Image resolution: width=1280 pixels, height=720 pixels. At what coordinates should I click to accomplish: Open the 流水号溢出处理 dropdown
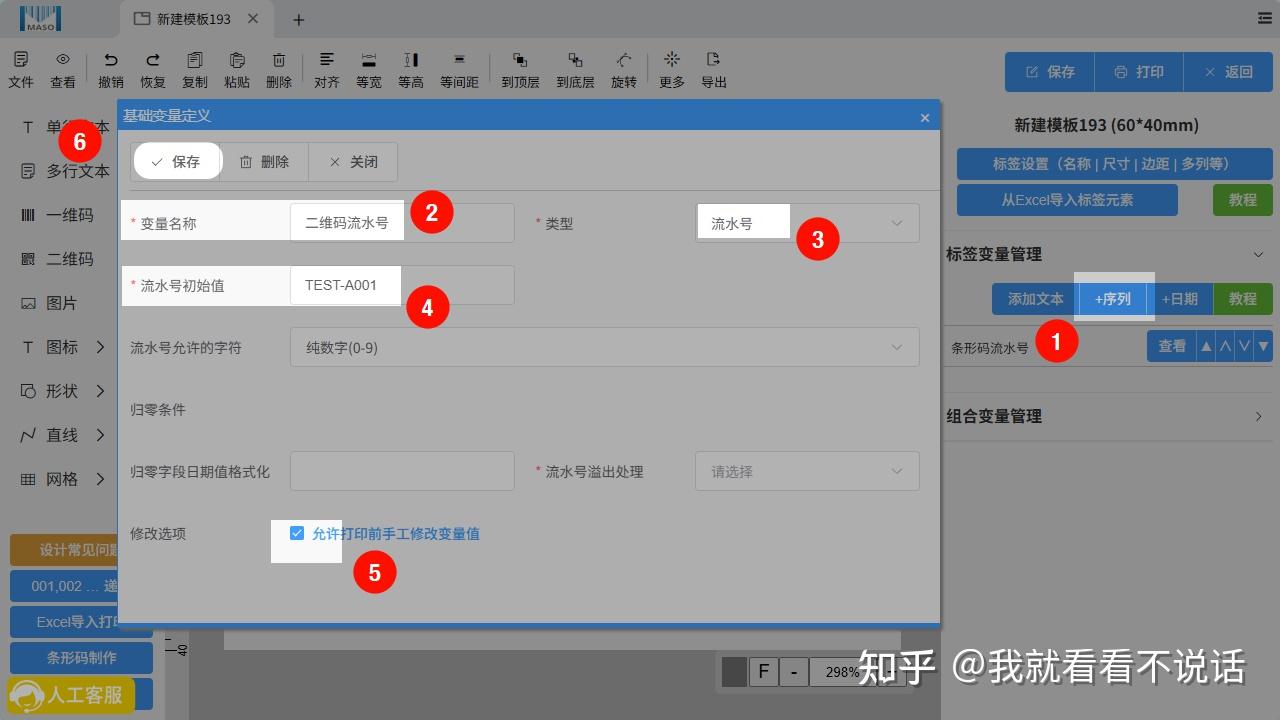pyautogui.click(x=807, y=471)
